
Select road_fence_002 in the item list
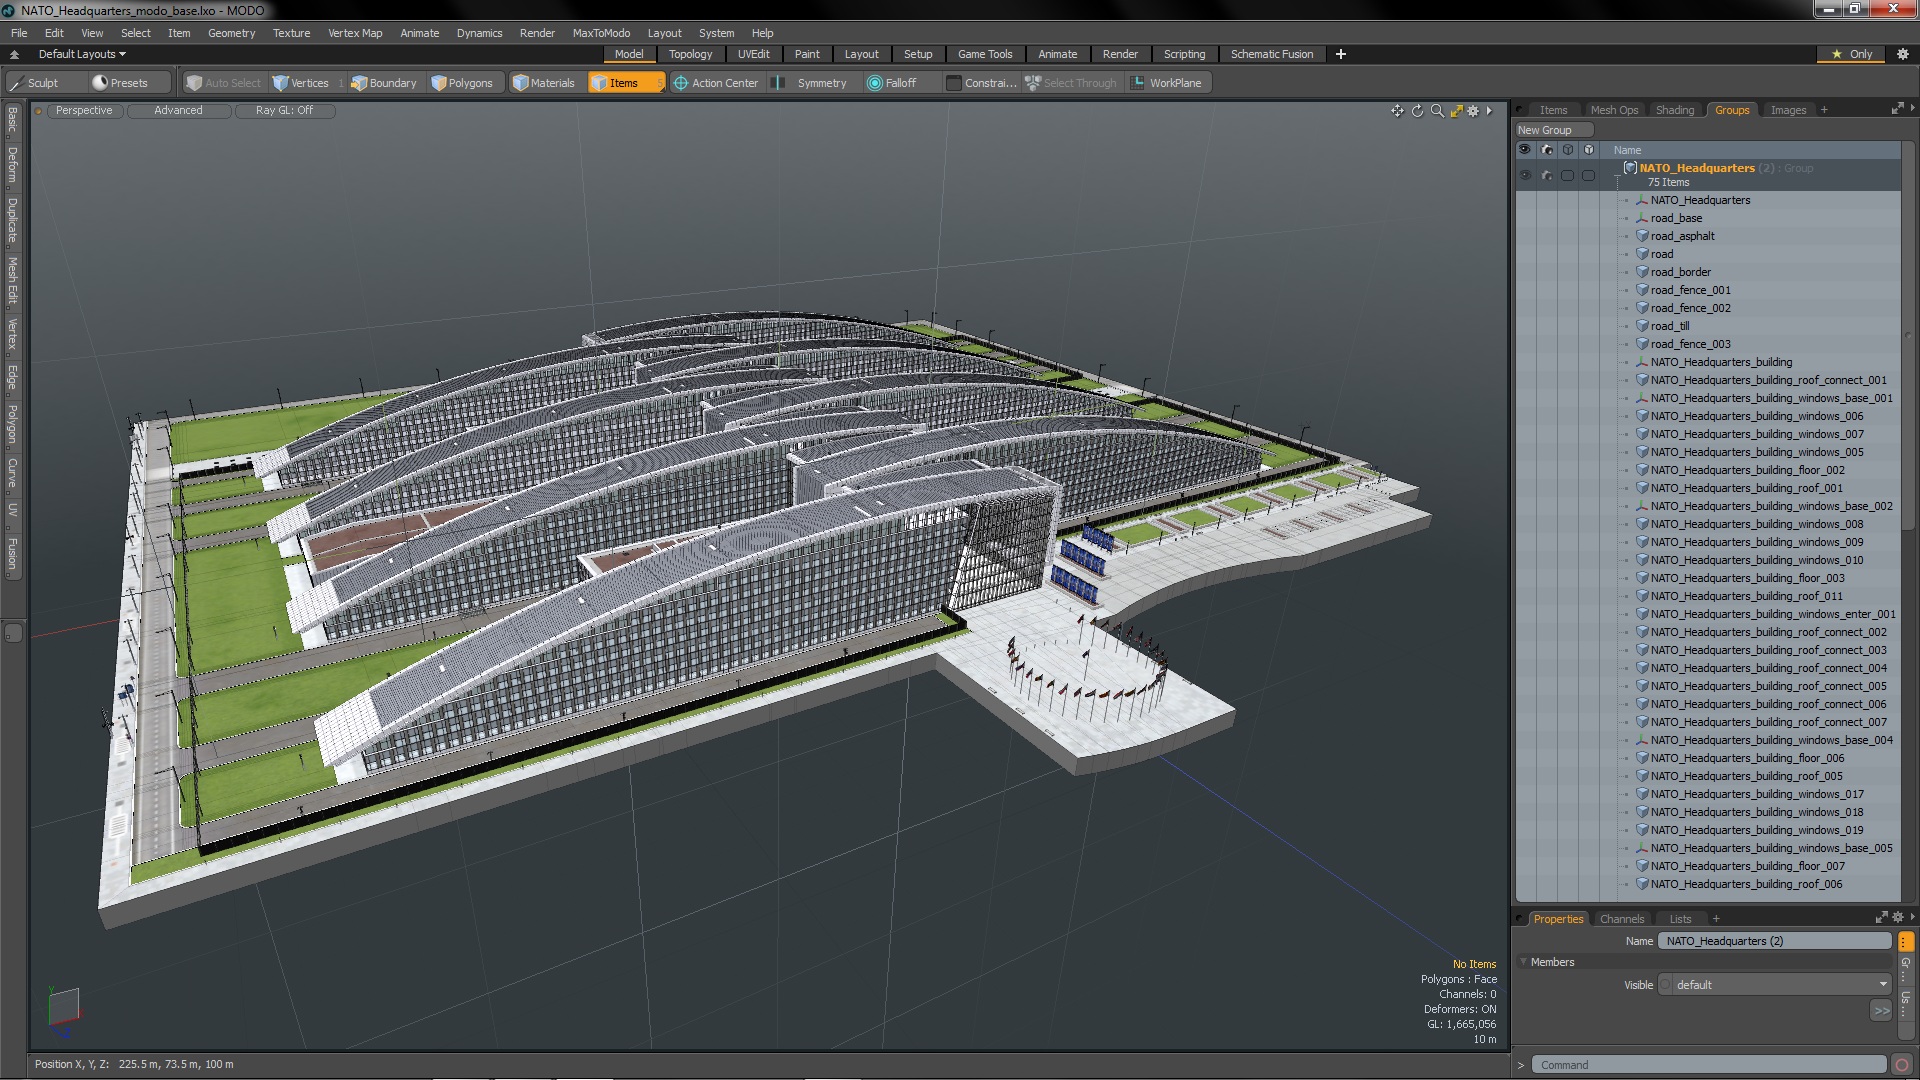pos(1690,308)
